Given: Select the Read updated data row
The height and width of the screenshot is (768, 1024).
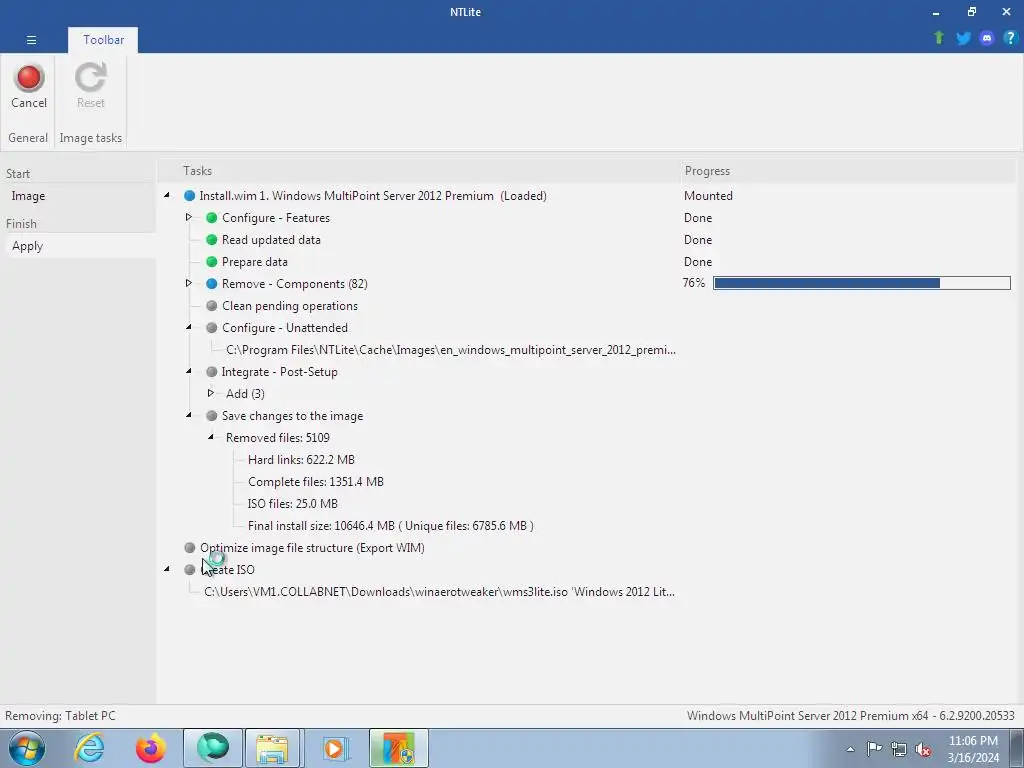Looking at the screenshot, I should tap(271, 240).
